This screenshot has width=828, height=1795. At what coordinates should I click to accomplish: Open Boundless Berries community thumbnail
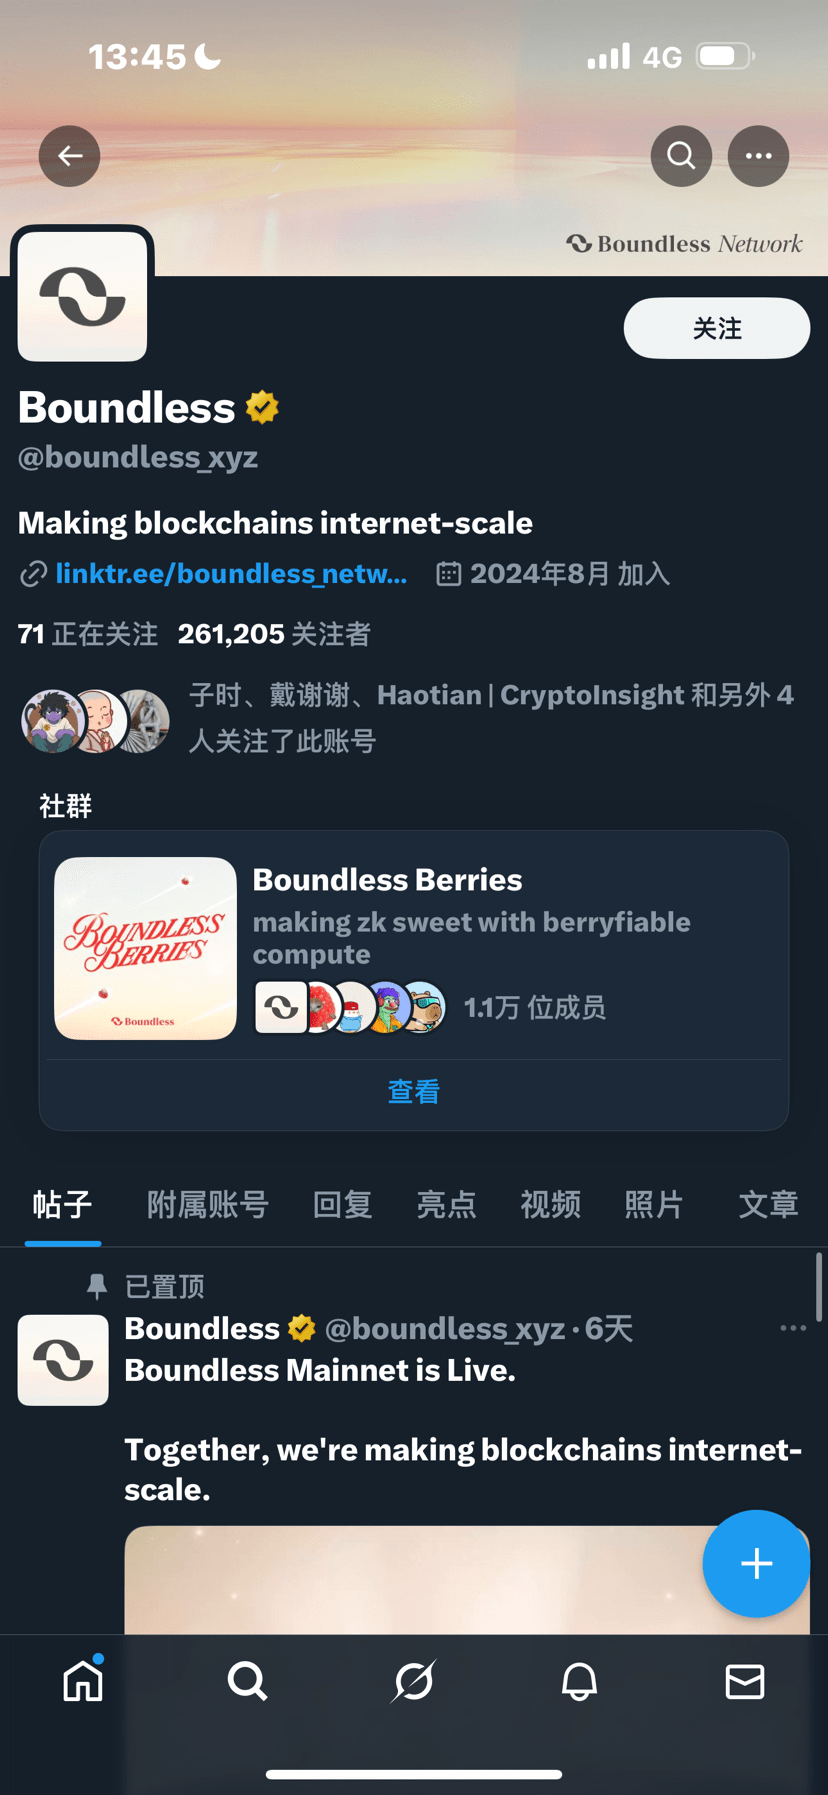click(x=145, y=948)
